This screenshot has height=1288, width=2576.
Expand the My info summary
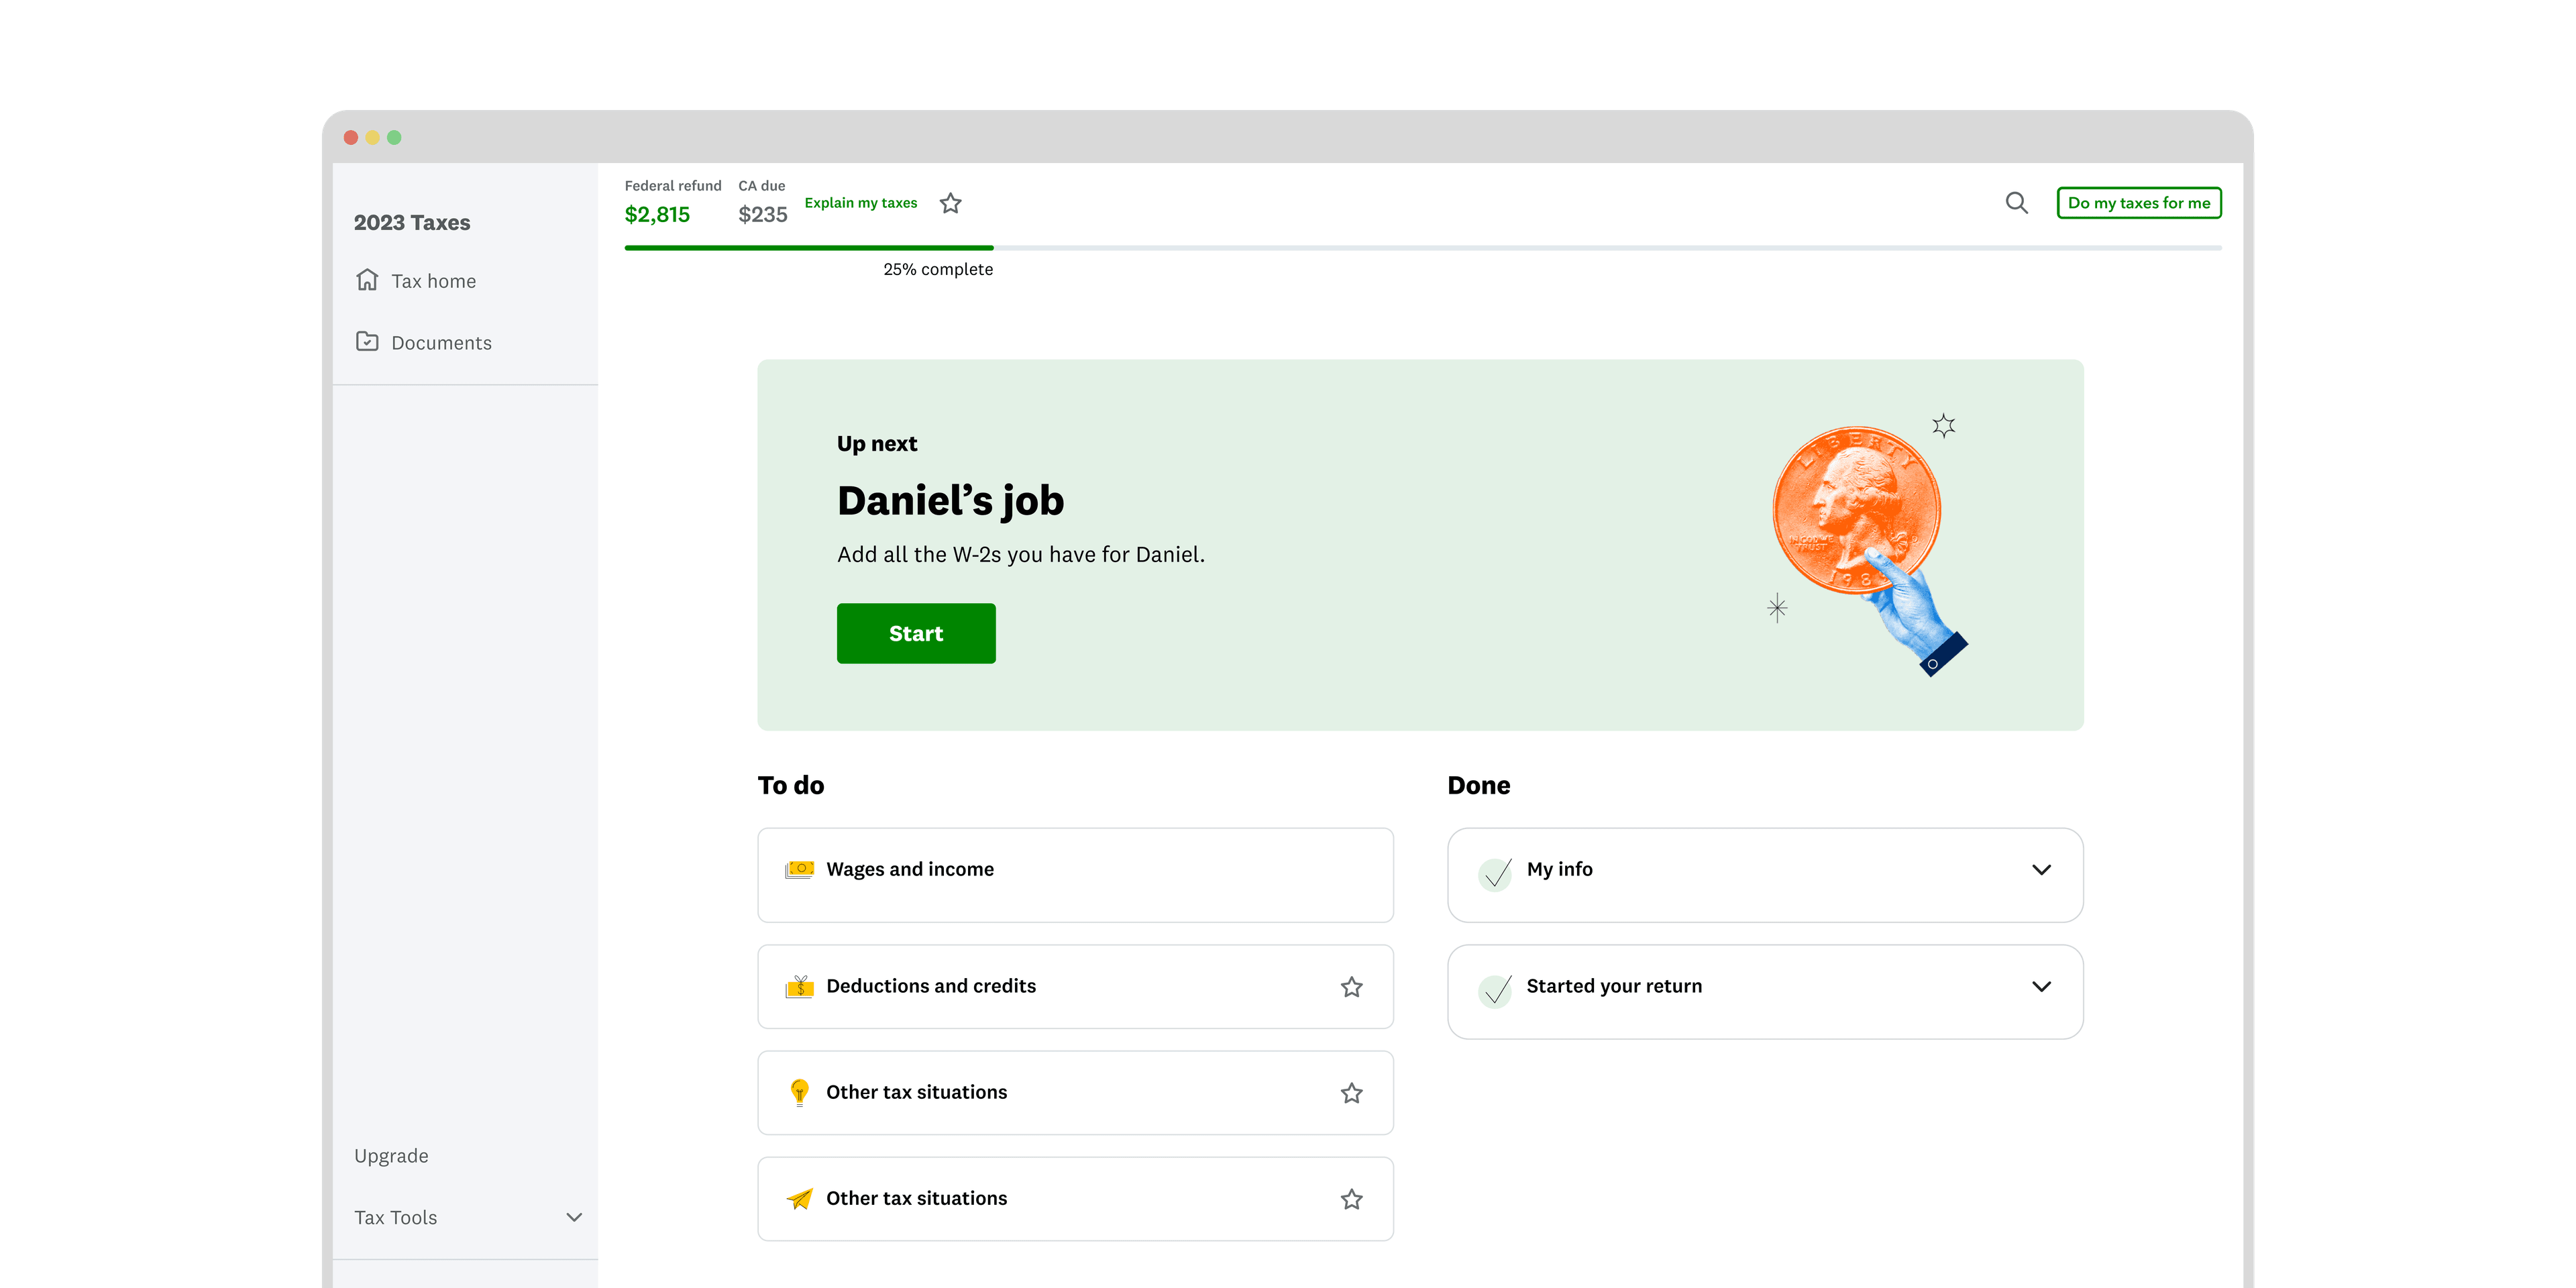coord(2042,870)
